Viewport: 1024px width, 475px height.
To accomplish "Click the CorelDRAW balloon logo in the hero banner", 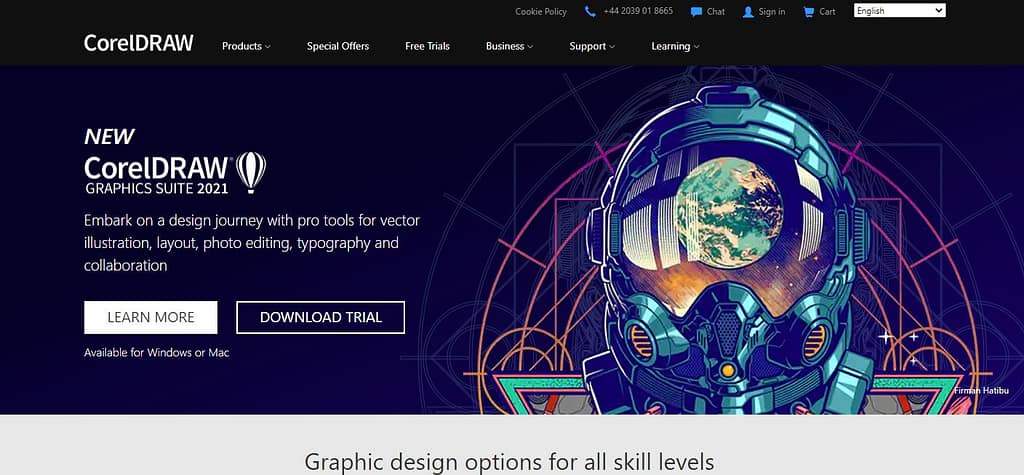I will coord(251,172).
